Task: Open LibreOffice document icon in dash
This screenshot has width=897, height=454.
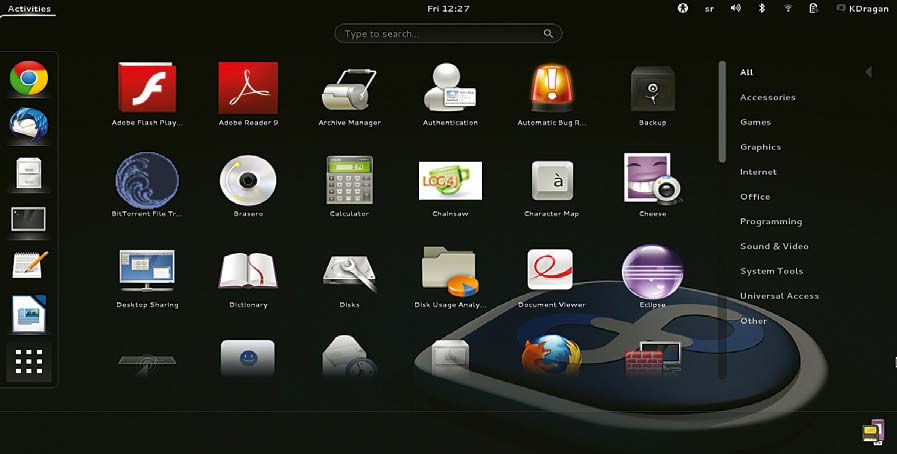Action: click(x=29, y=314)
